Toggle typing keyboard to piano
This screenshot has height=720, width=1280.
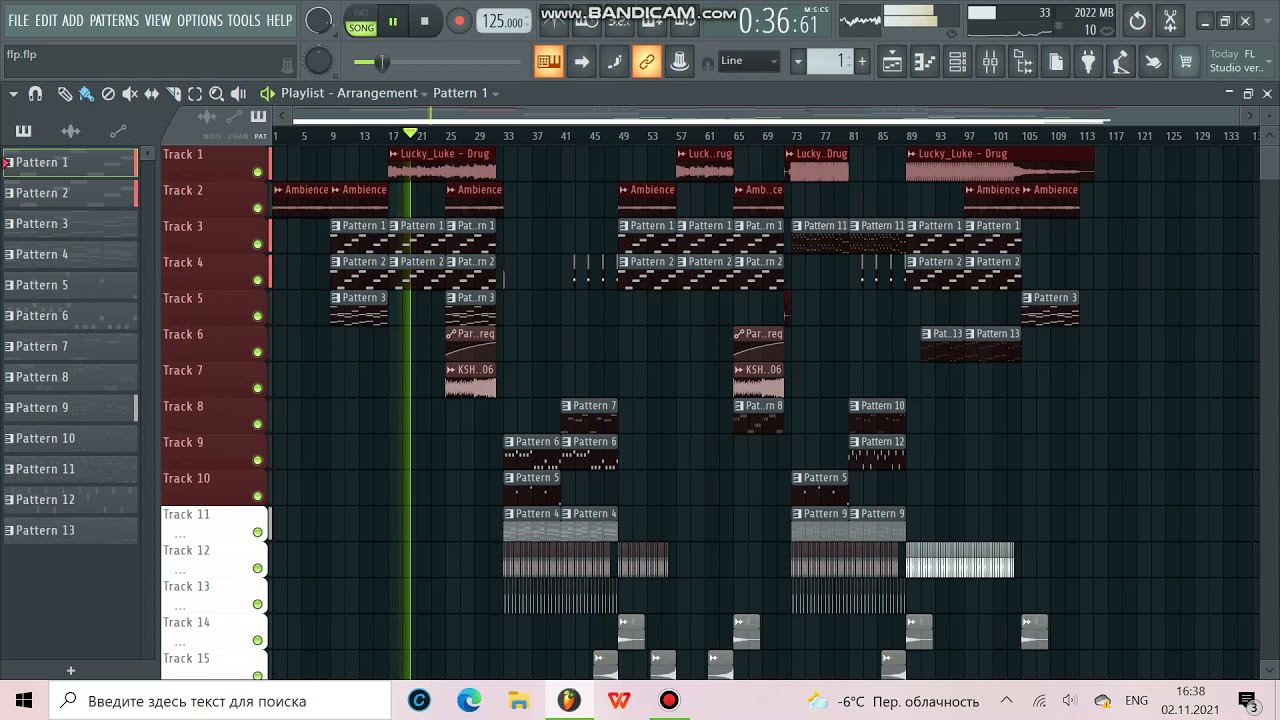(548, 62)
